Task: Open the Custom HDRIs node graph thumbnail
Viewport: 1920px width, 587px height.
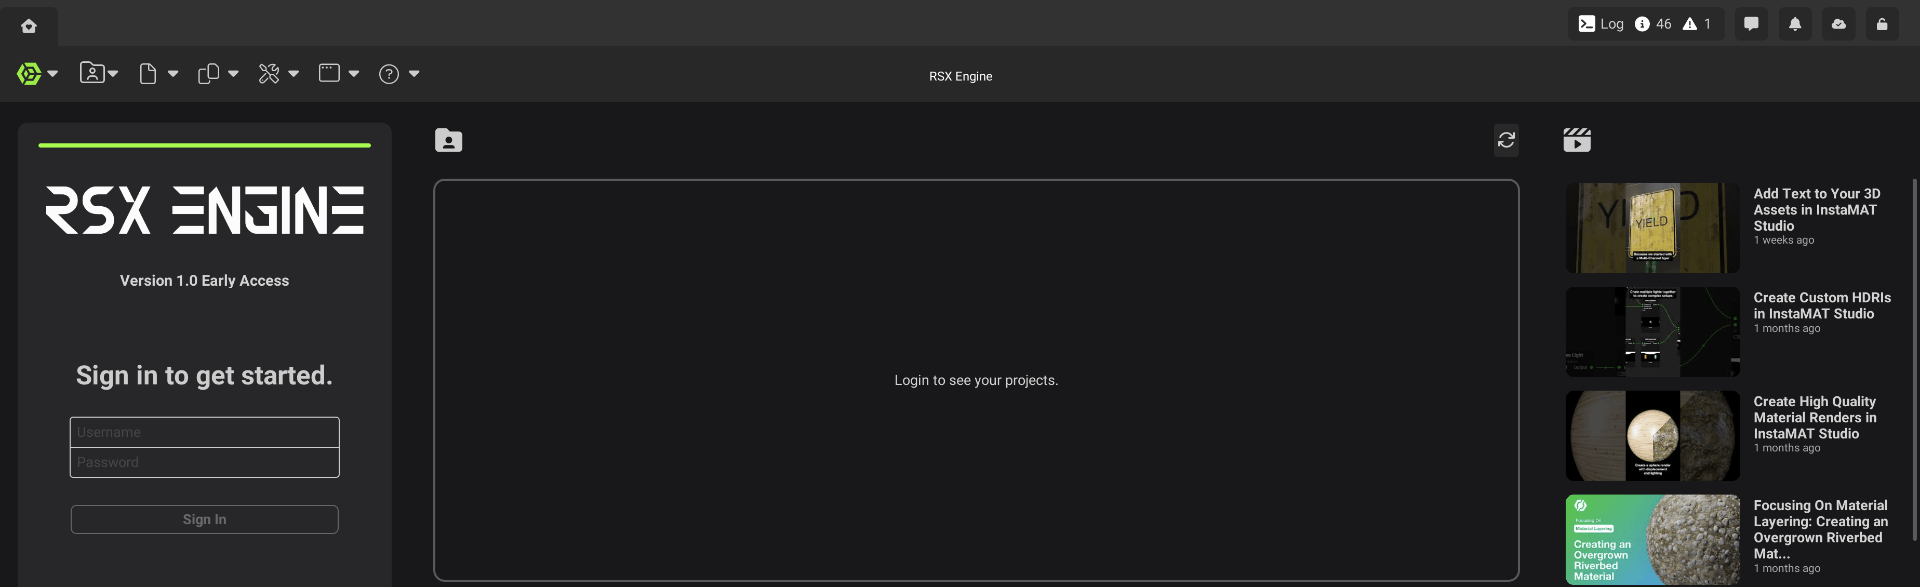Action: click(1653, 332)
